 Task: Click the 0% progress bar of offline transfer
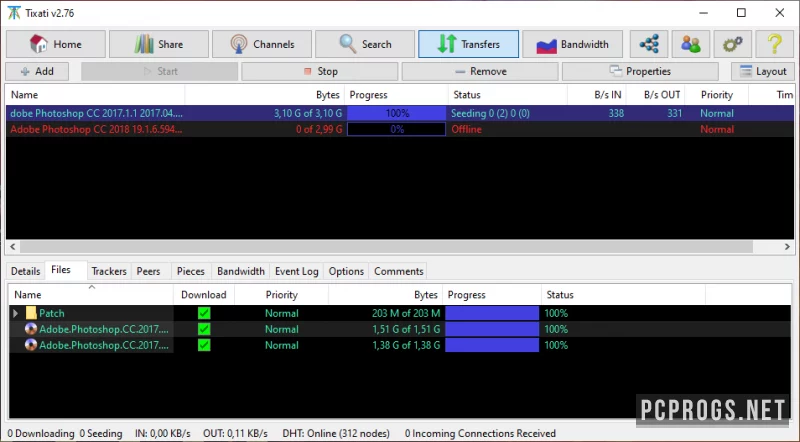point(396,129)
